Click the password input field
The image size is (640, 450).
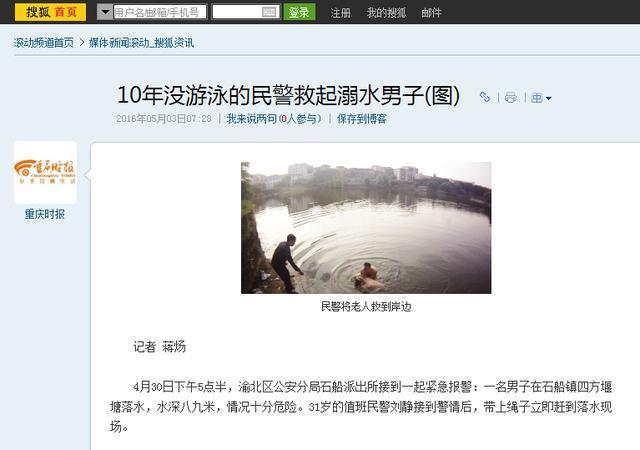(x=246, y=12)
